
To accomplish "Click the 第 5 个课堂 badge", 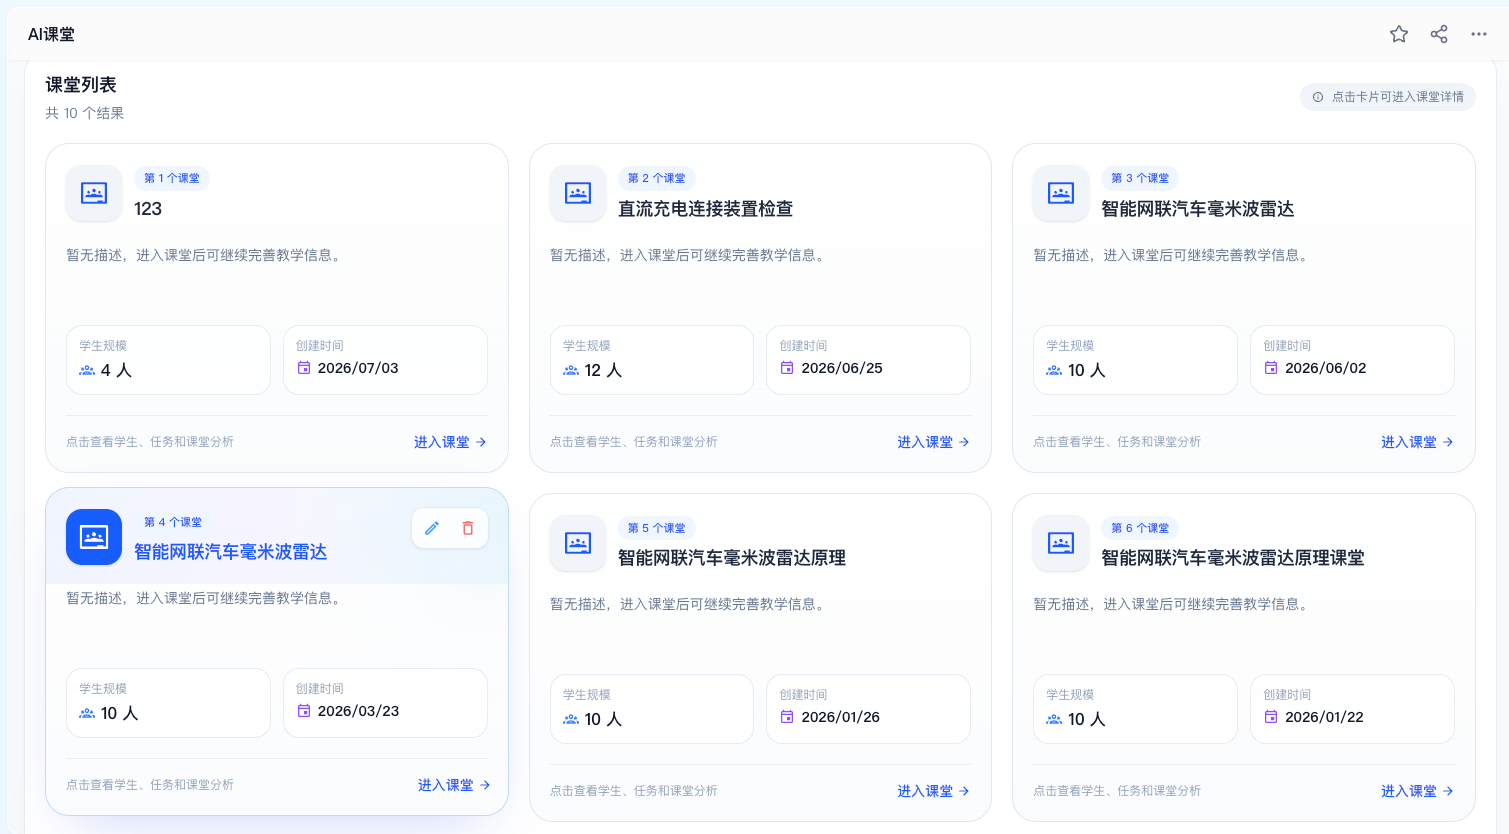I will 656,528.
